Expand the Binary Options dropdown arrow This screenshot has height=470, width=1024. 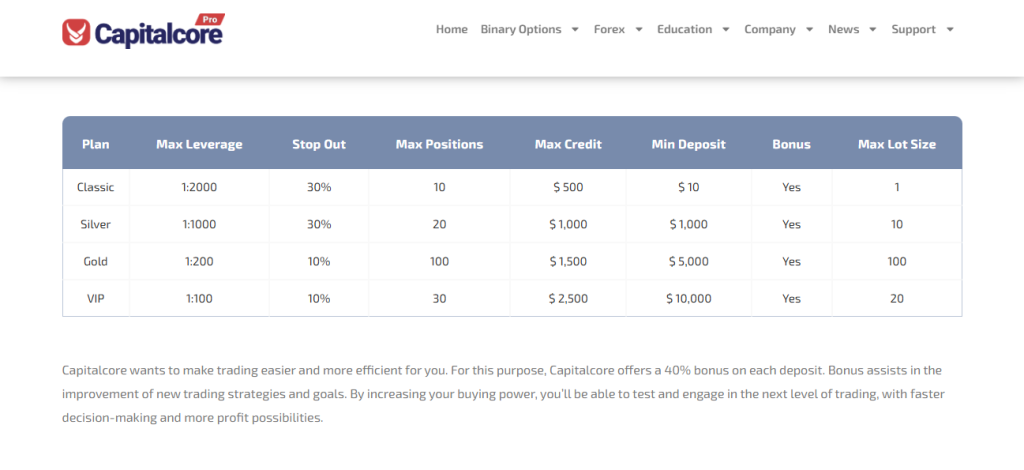tap(575, 30)
